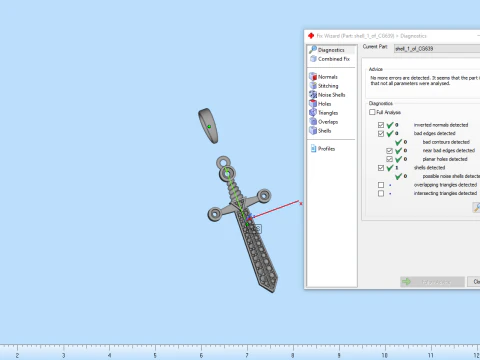
Task: Open the Normals fix icon
Action: (313, 77)
